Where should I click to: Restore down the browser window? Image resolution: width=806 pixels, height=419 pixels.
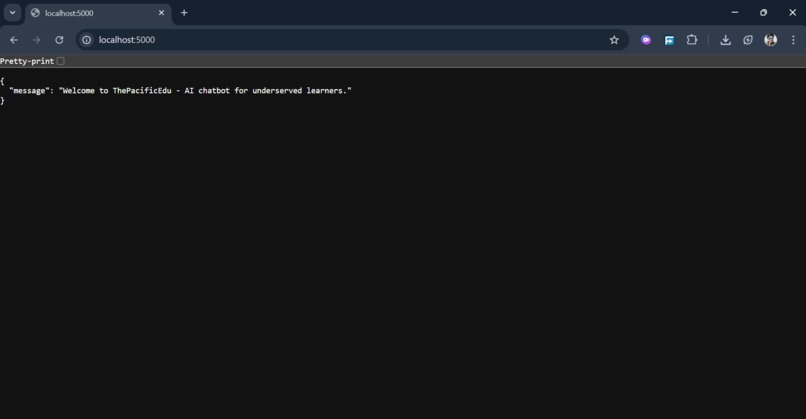point(763,12)
